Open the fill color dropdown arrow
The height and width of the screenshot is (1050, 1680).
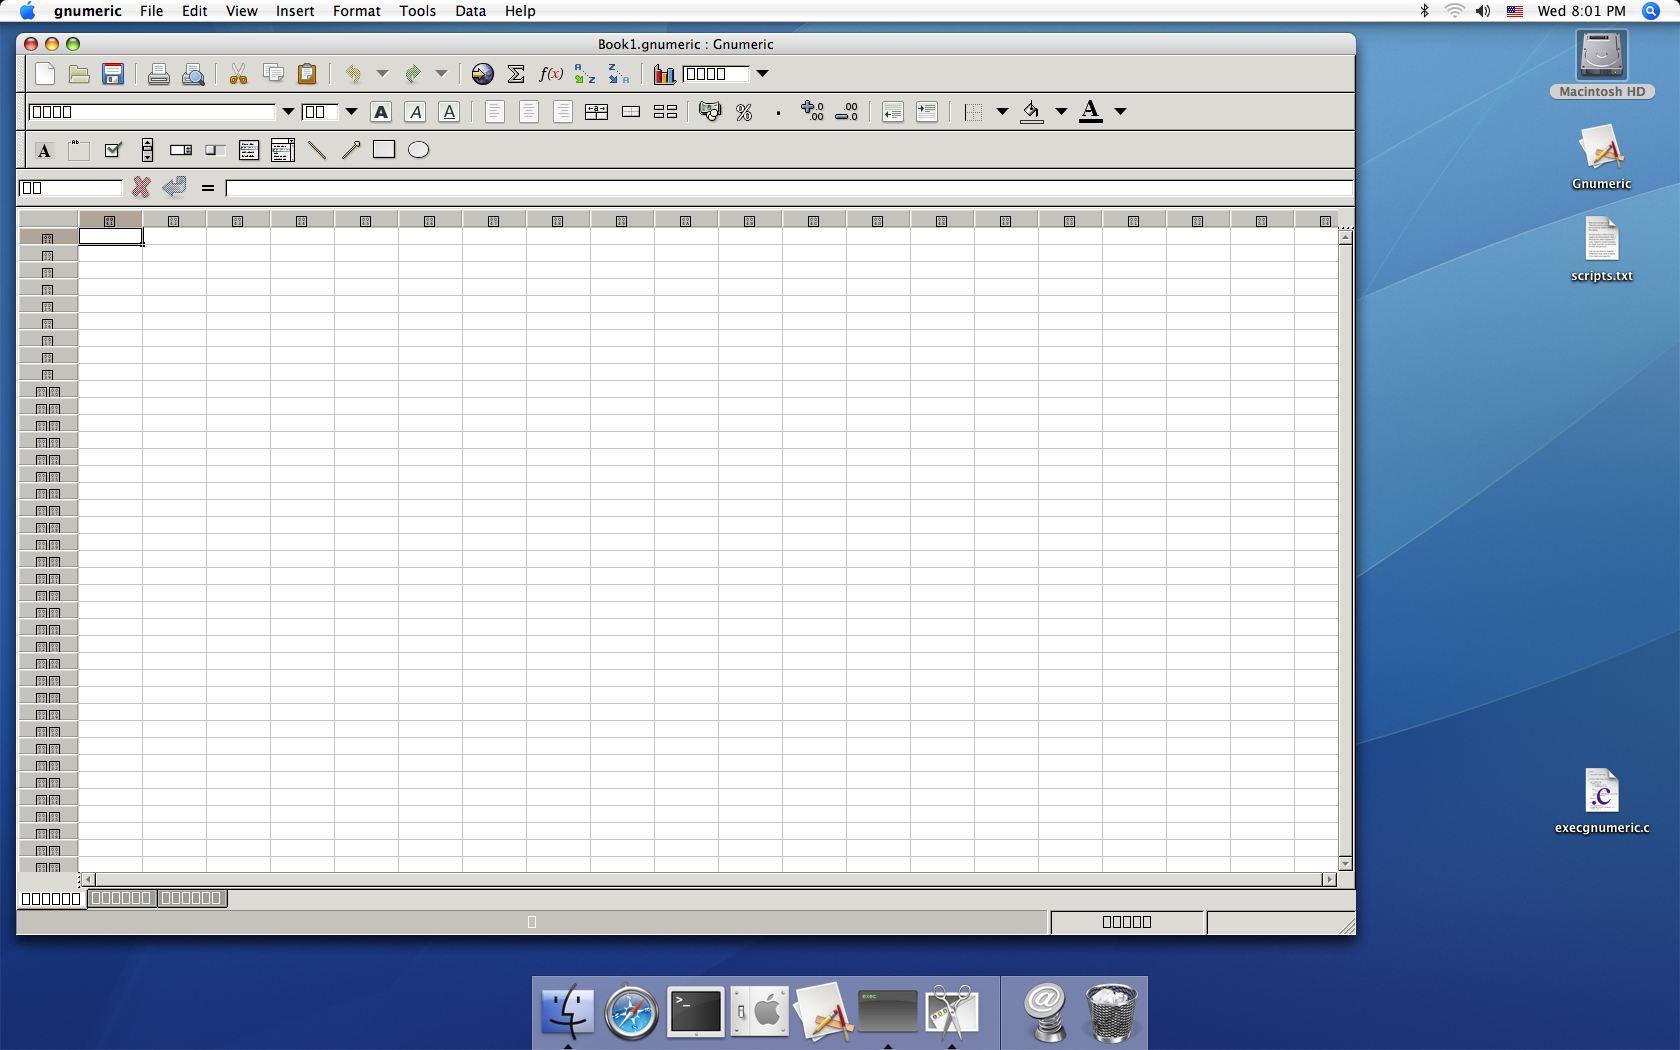[x=1061, y=112]
